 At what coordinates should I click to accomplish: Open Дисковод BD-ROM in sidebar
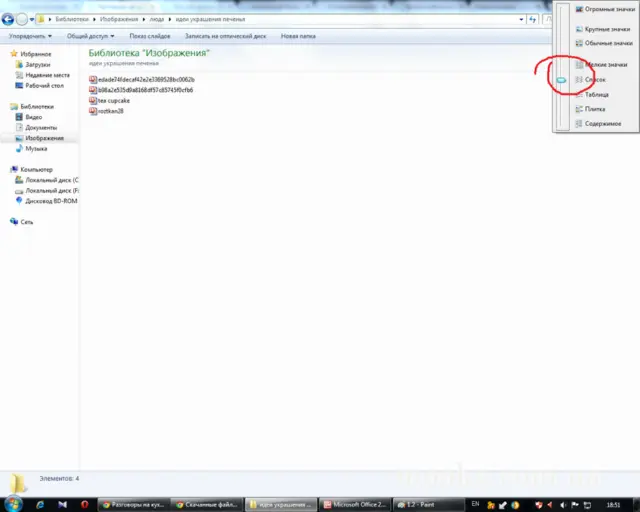pos(47,201)
